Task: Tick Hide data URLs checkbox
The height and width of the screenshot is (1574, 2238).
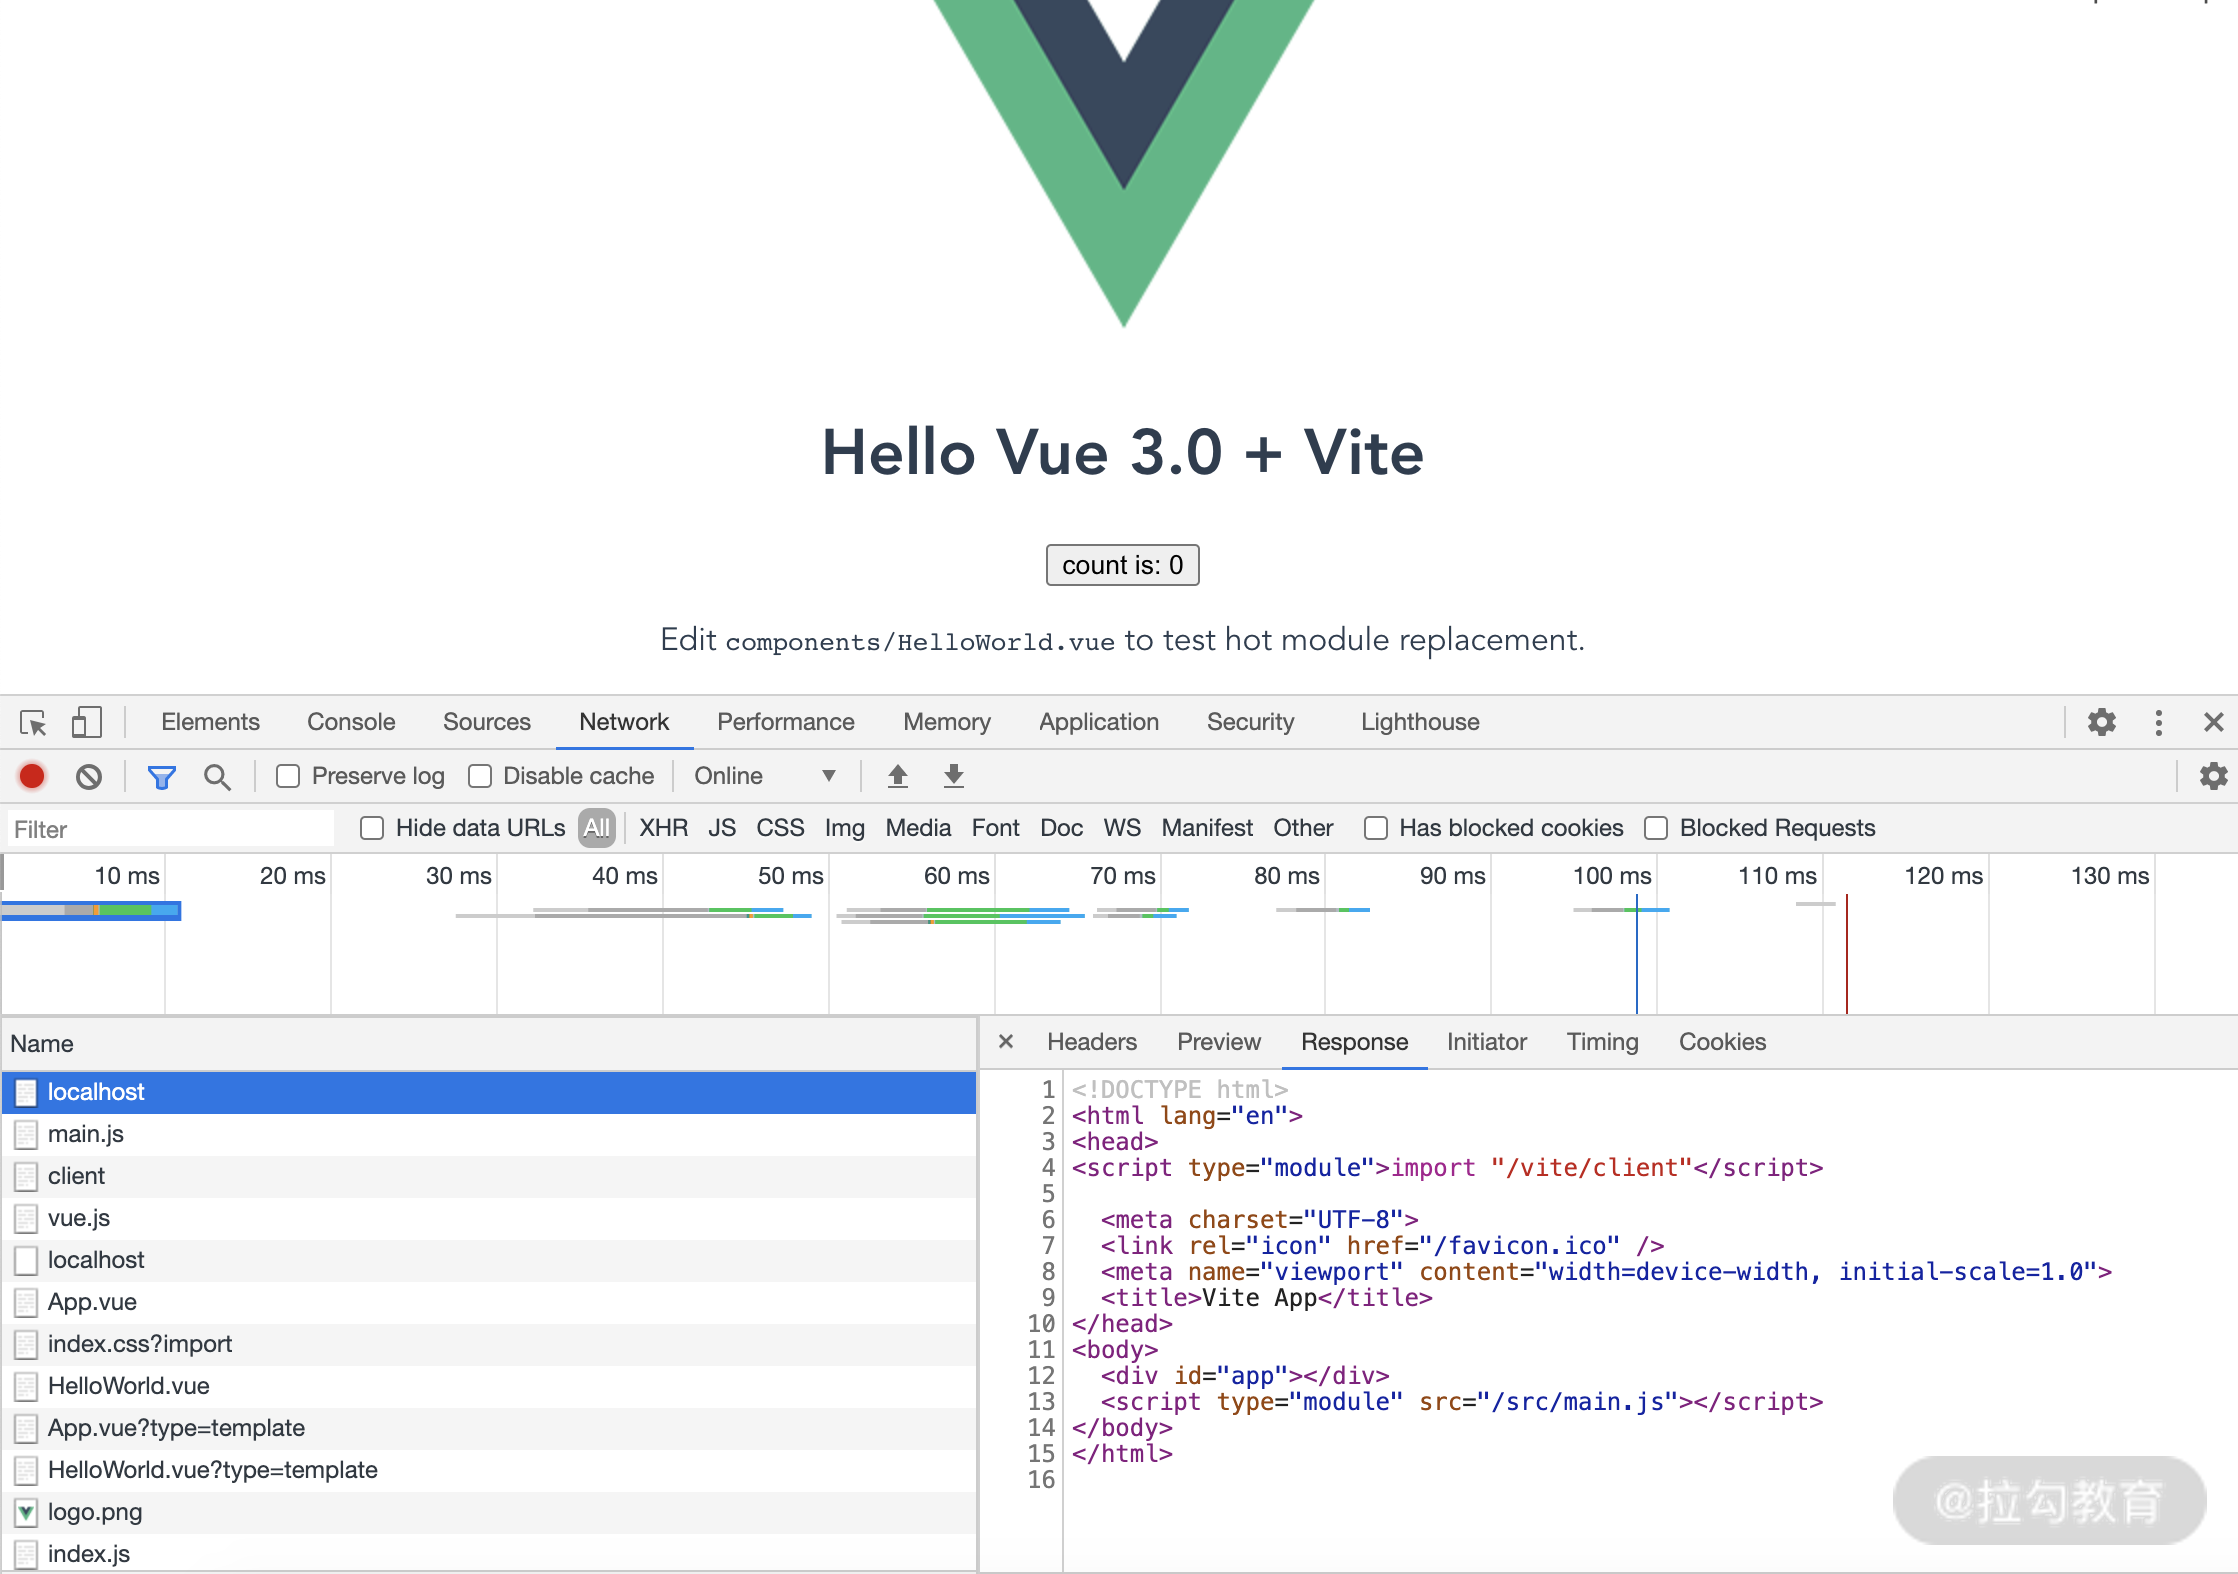Action: click(372, 828)
